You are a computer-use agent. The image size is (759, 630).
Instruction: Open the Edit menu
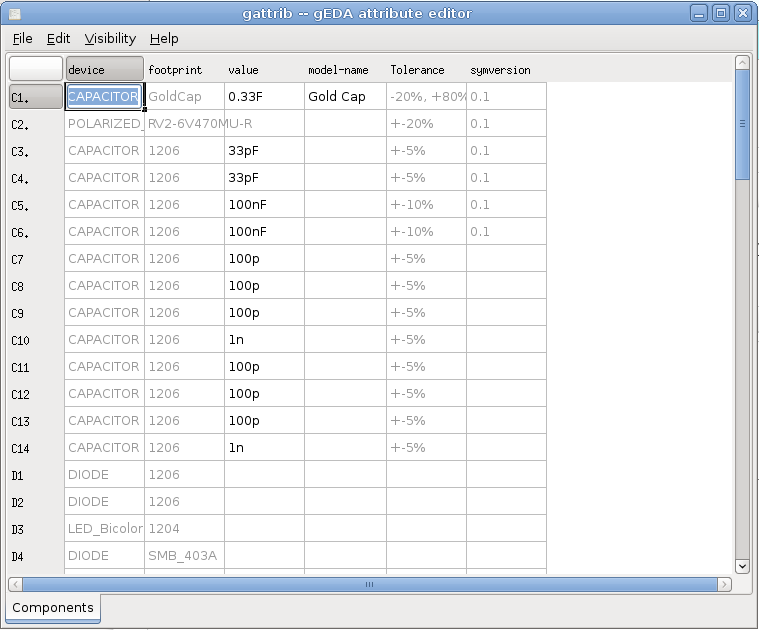pos(58,38)
